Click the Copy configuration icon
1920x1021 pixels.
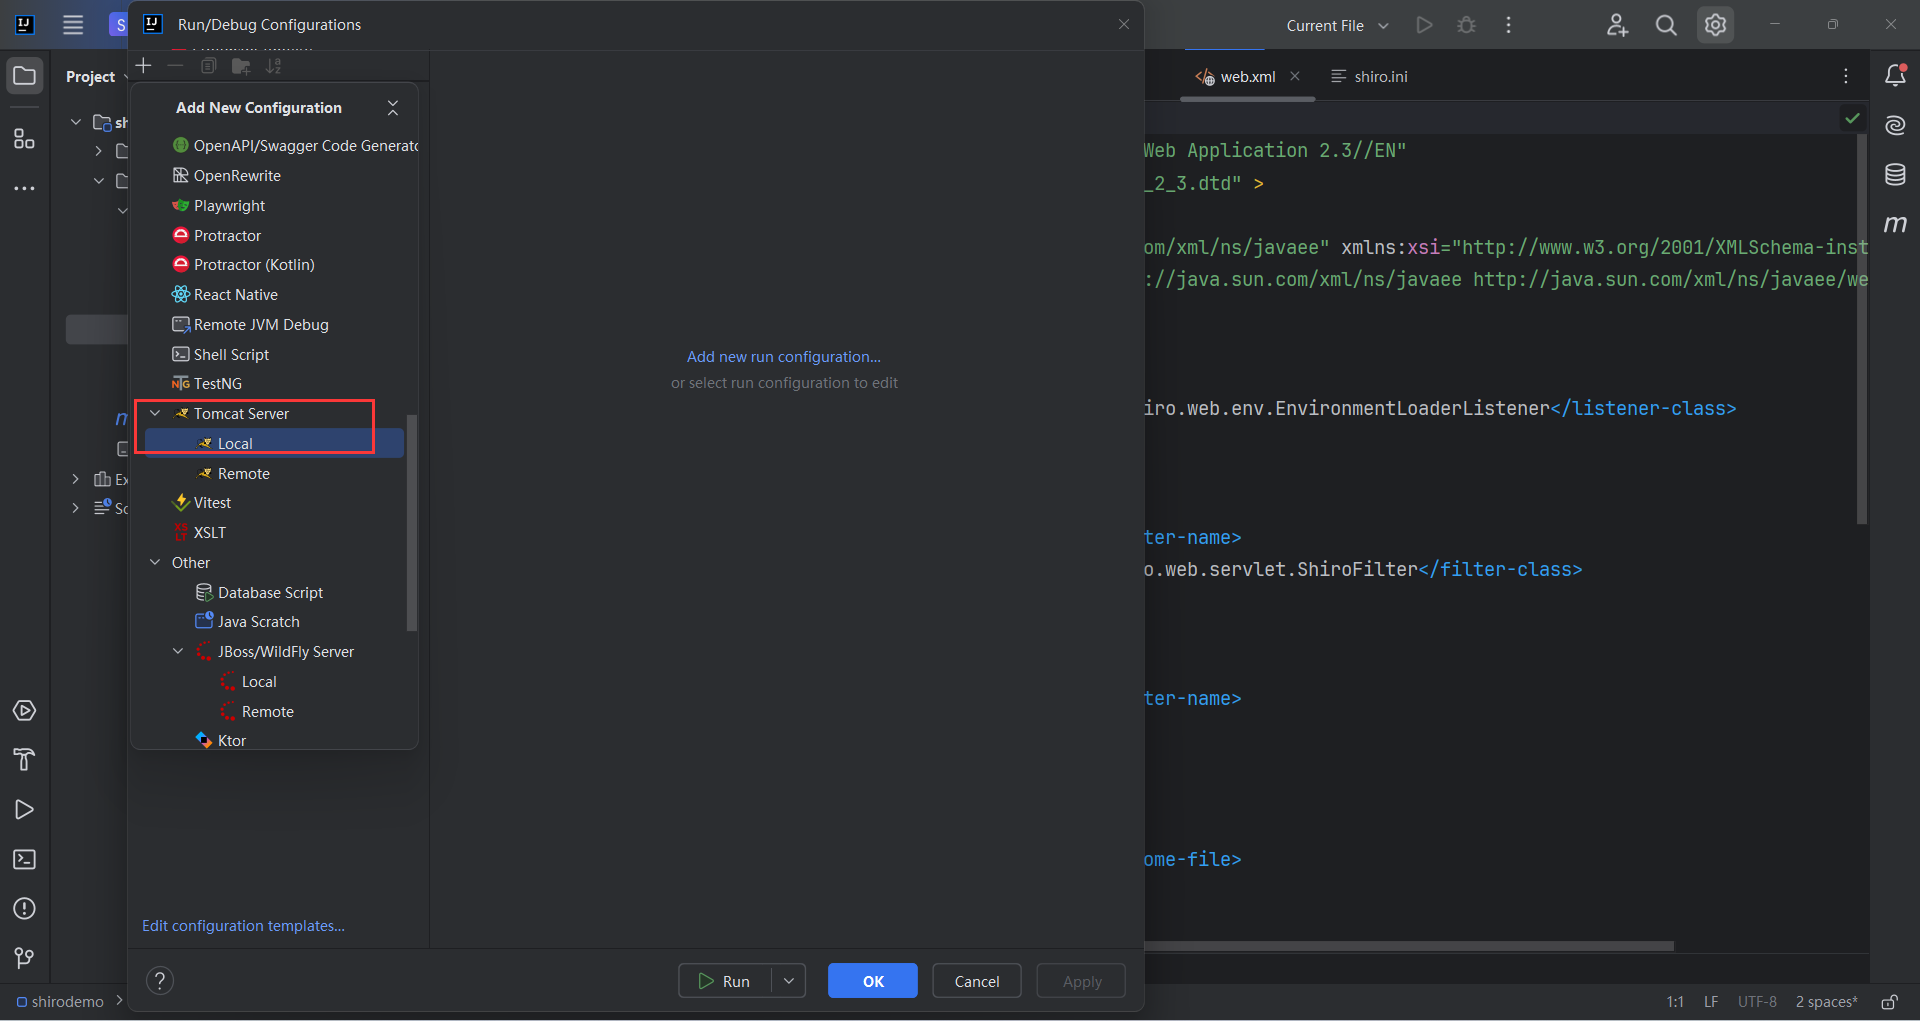click(208, 66)
